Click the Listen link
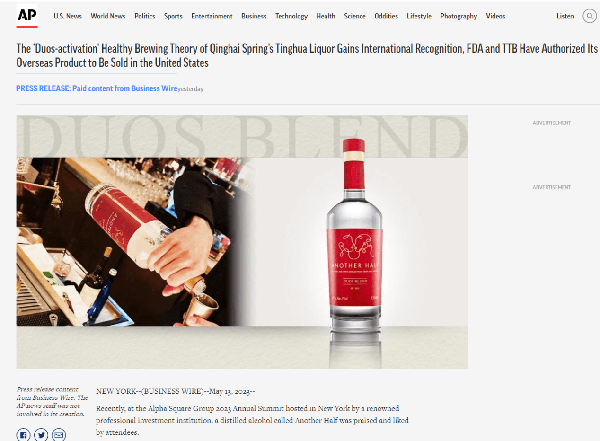 pyautogui.click(x=565, y=16)
